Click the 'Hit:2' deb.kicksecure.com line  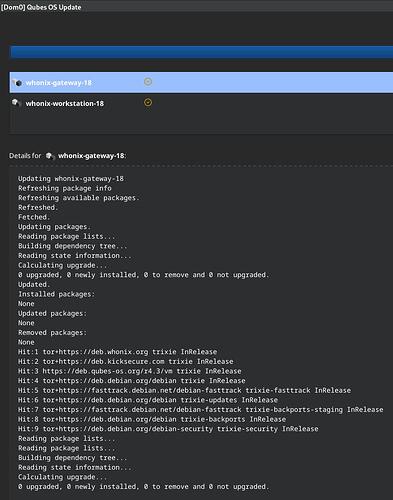[126, 362]
